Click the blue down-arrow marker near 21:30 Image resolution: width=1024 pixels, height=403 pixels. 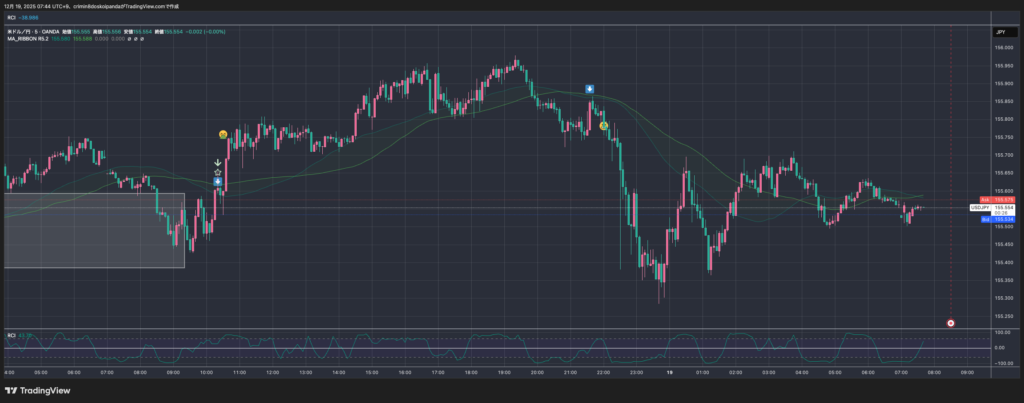pos(590,89)
